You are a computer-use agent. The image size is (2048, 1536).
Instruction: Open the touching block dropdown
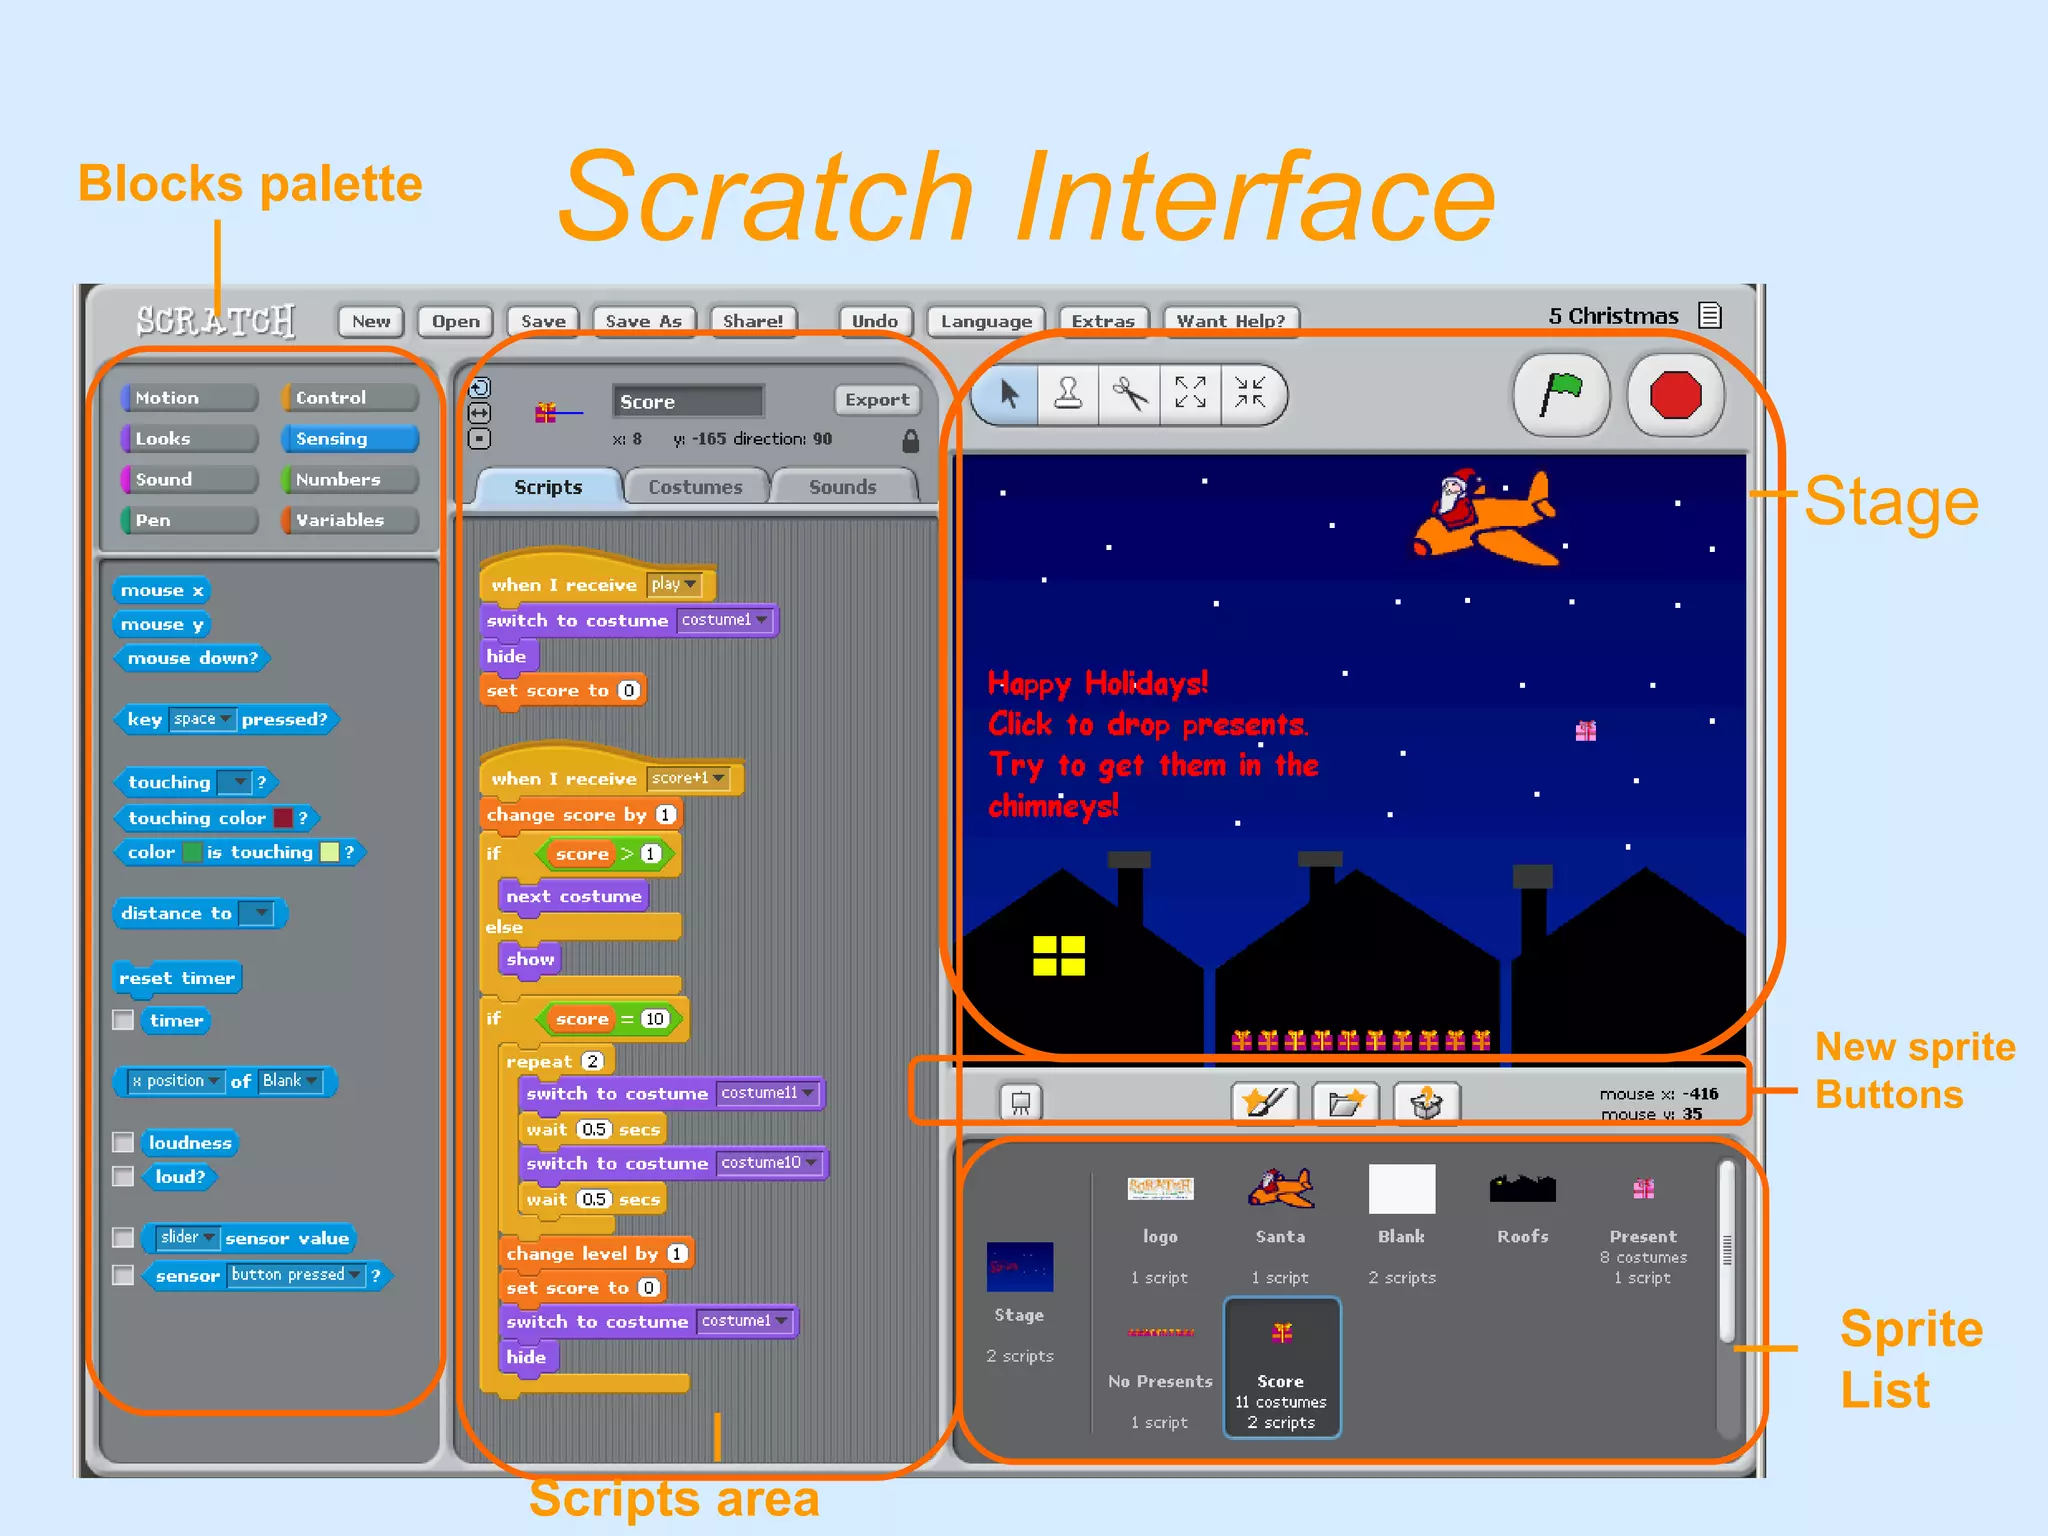tap(234, 782)
